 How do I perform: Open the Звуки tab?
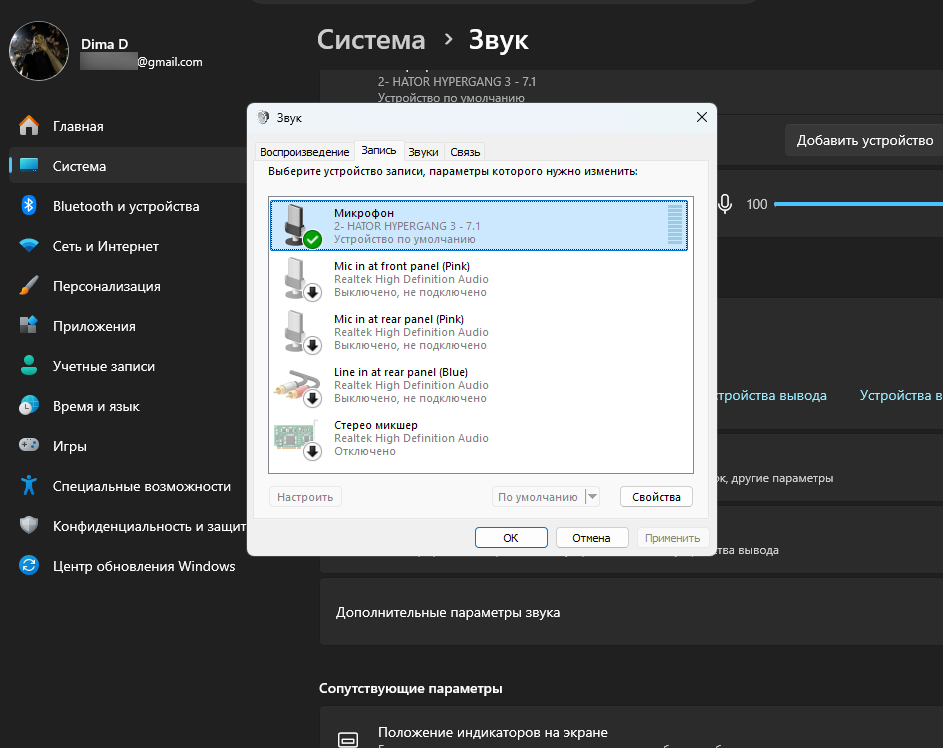(x=423, y=152)
